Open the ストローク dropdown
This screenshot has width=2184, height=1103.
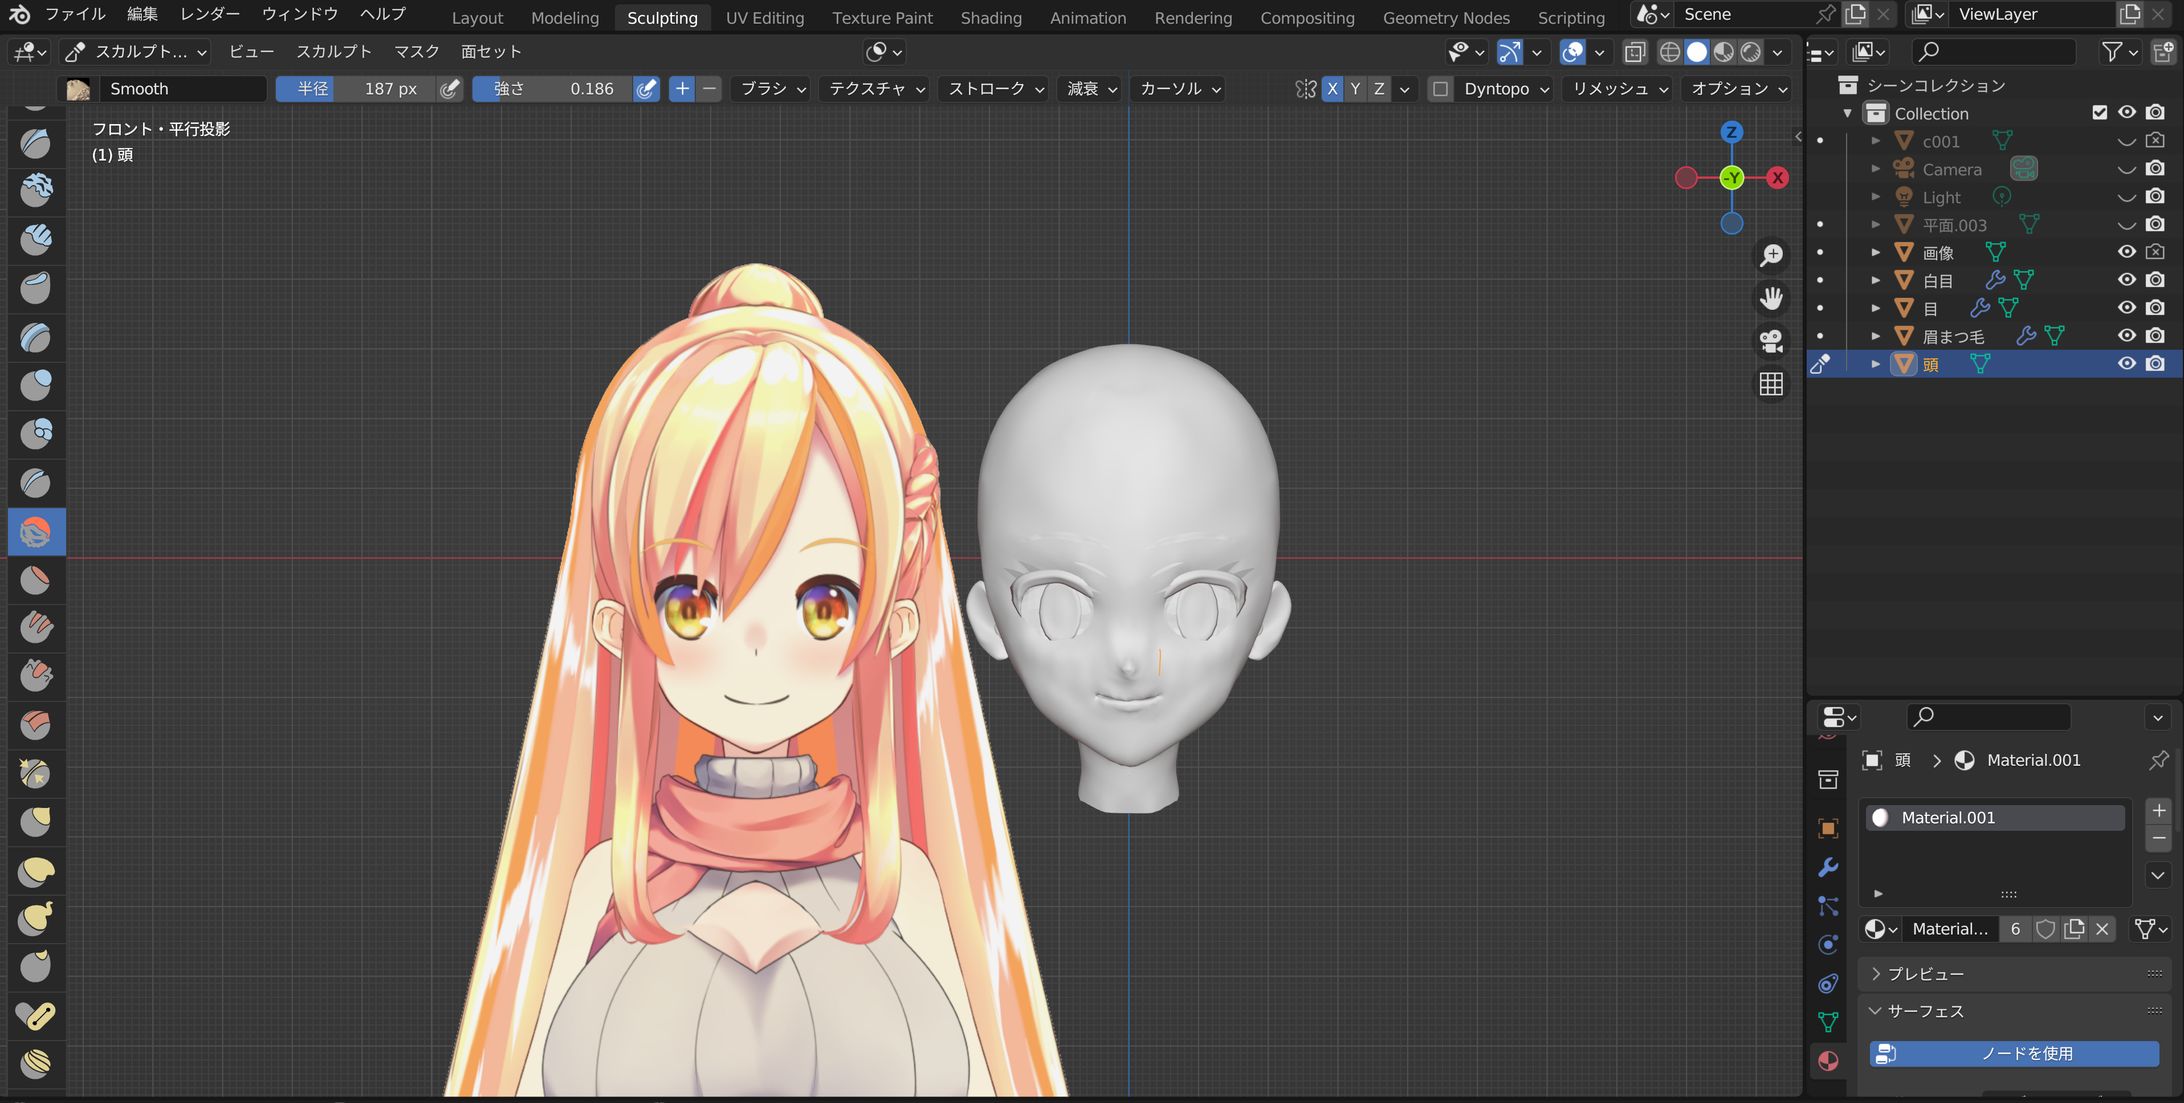tap(995, 89)
